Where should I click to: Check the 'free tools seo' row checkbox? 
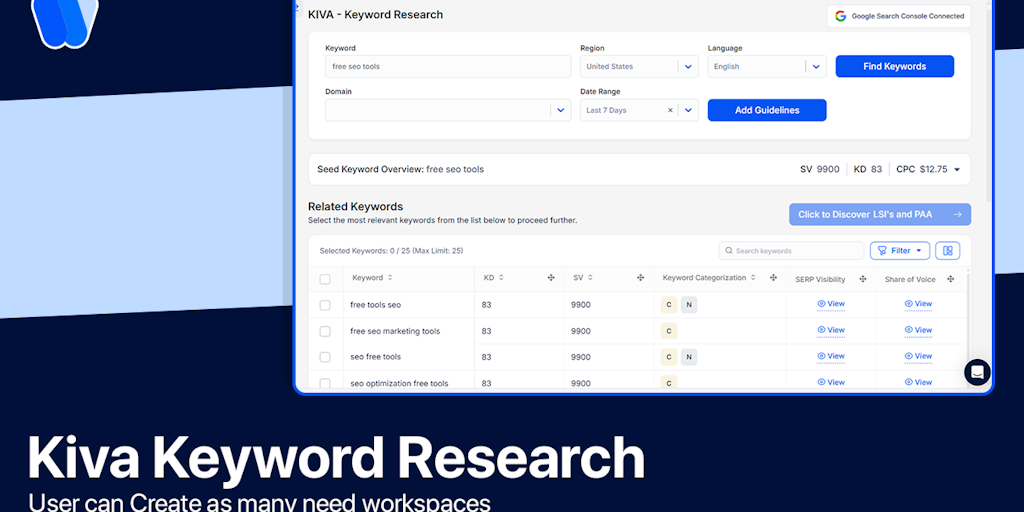[x=325, y=305]
